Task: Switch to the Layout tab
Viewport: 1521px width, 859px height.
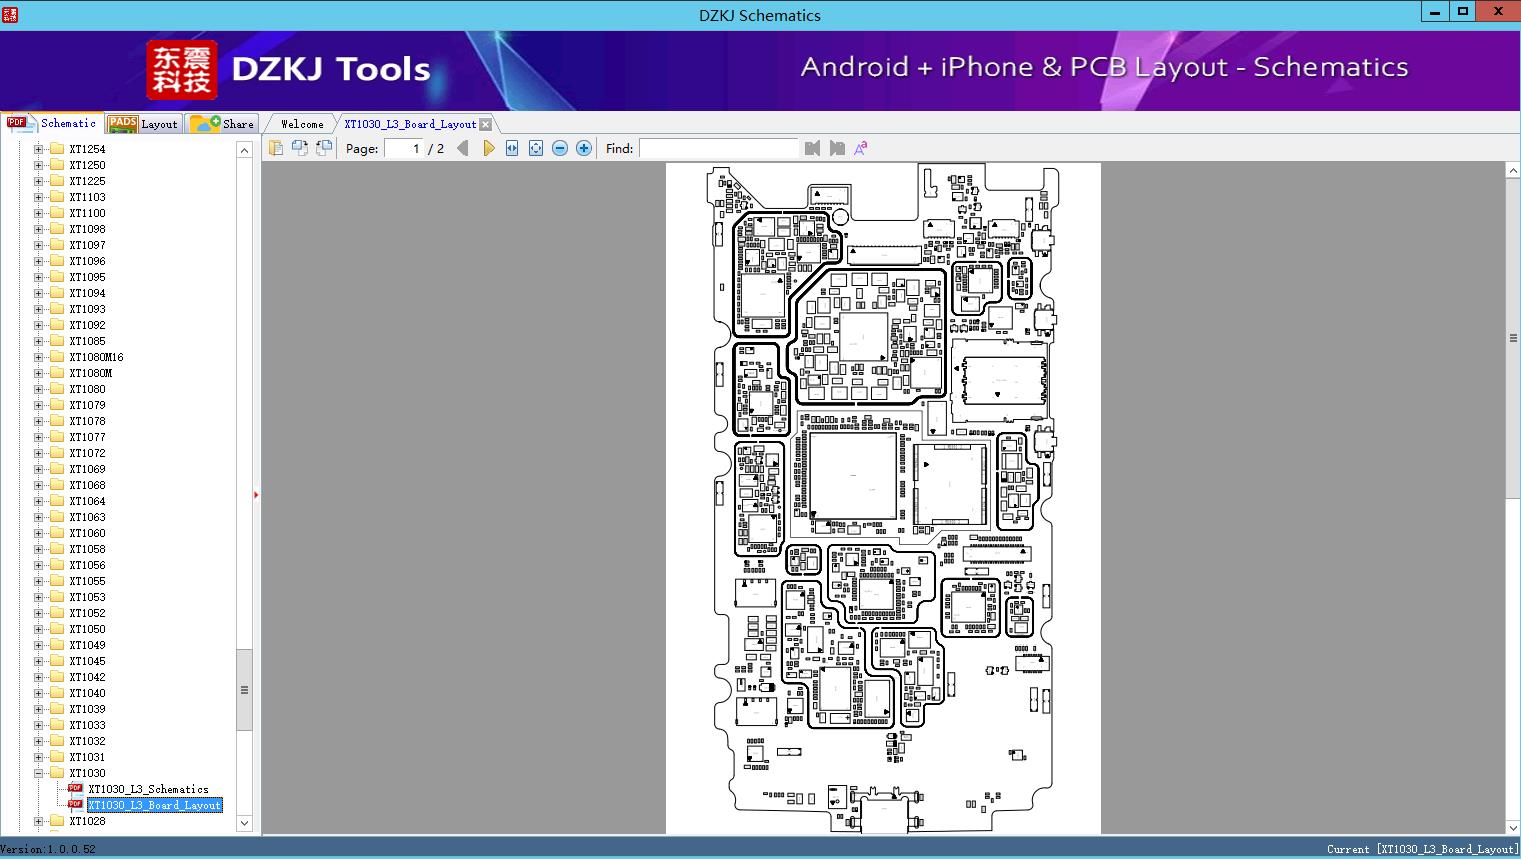Action: (144, 124)
